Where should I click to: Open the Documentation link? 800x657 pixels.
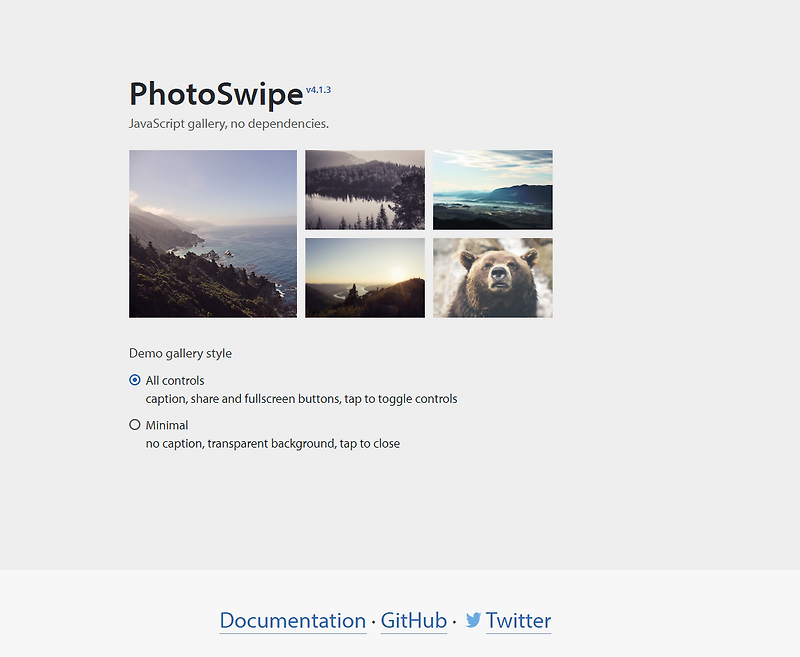click(292, 620)
